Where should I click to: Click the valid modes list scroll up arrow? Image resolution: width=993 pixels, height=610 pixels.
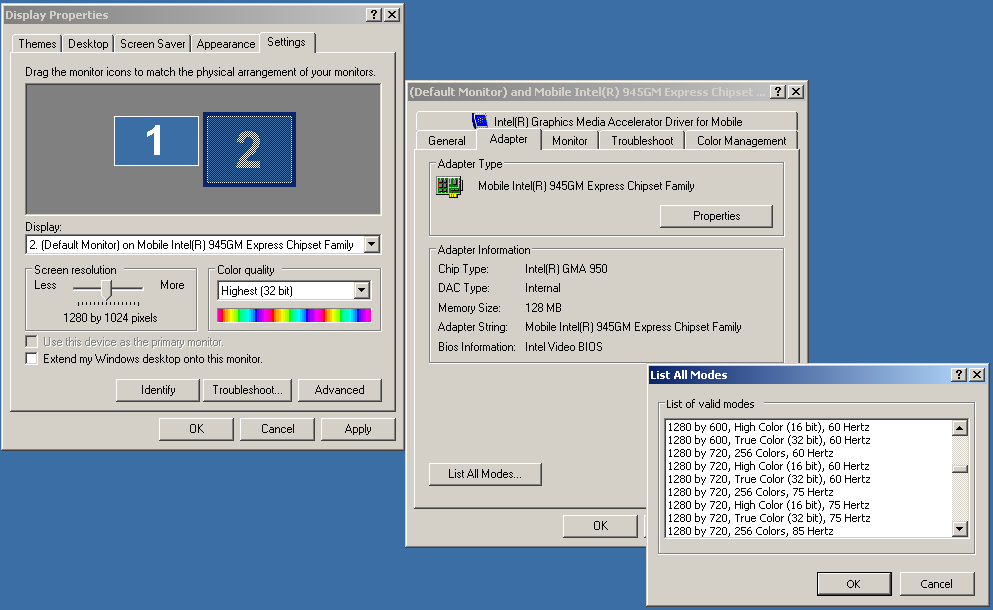pyautogui.click(x=959, y=428)
